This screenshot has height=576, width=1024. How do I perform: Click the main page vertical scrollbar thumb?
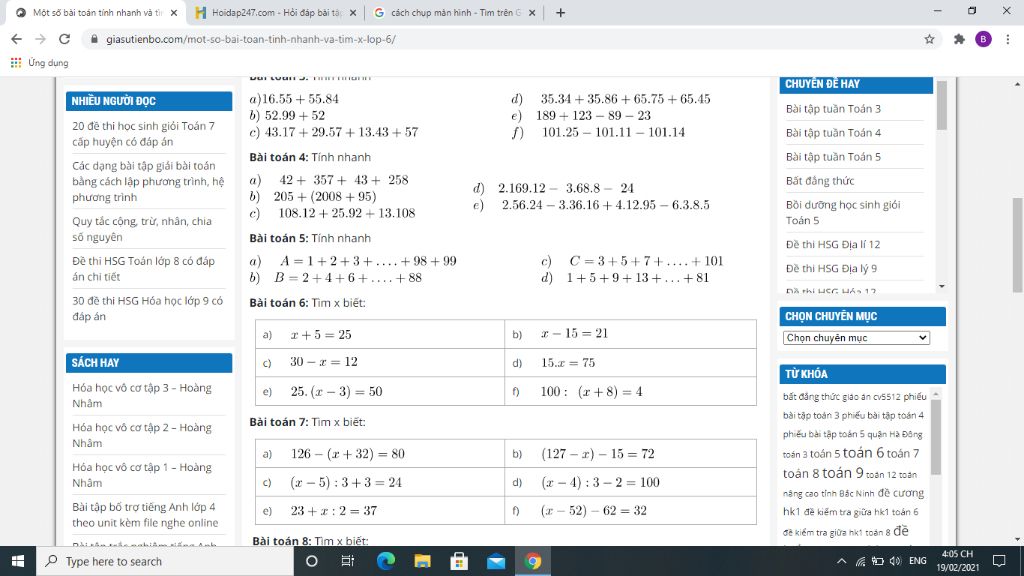[1017, 245]
